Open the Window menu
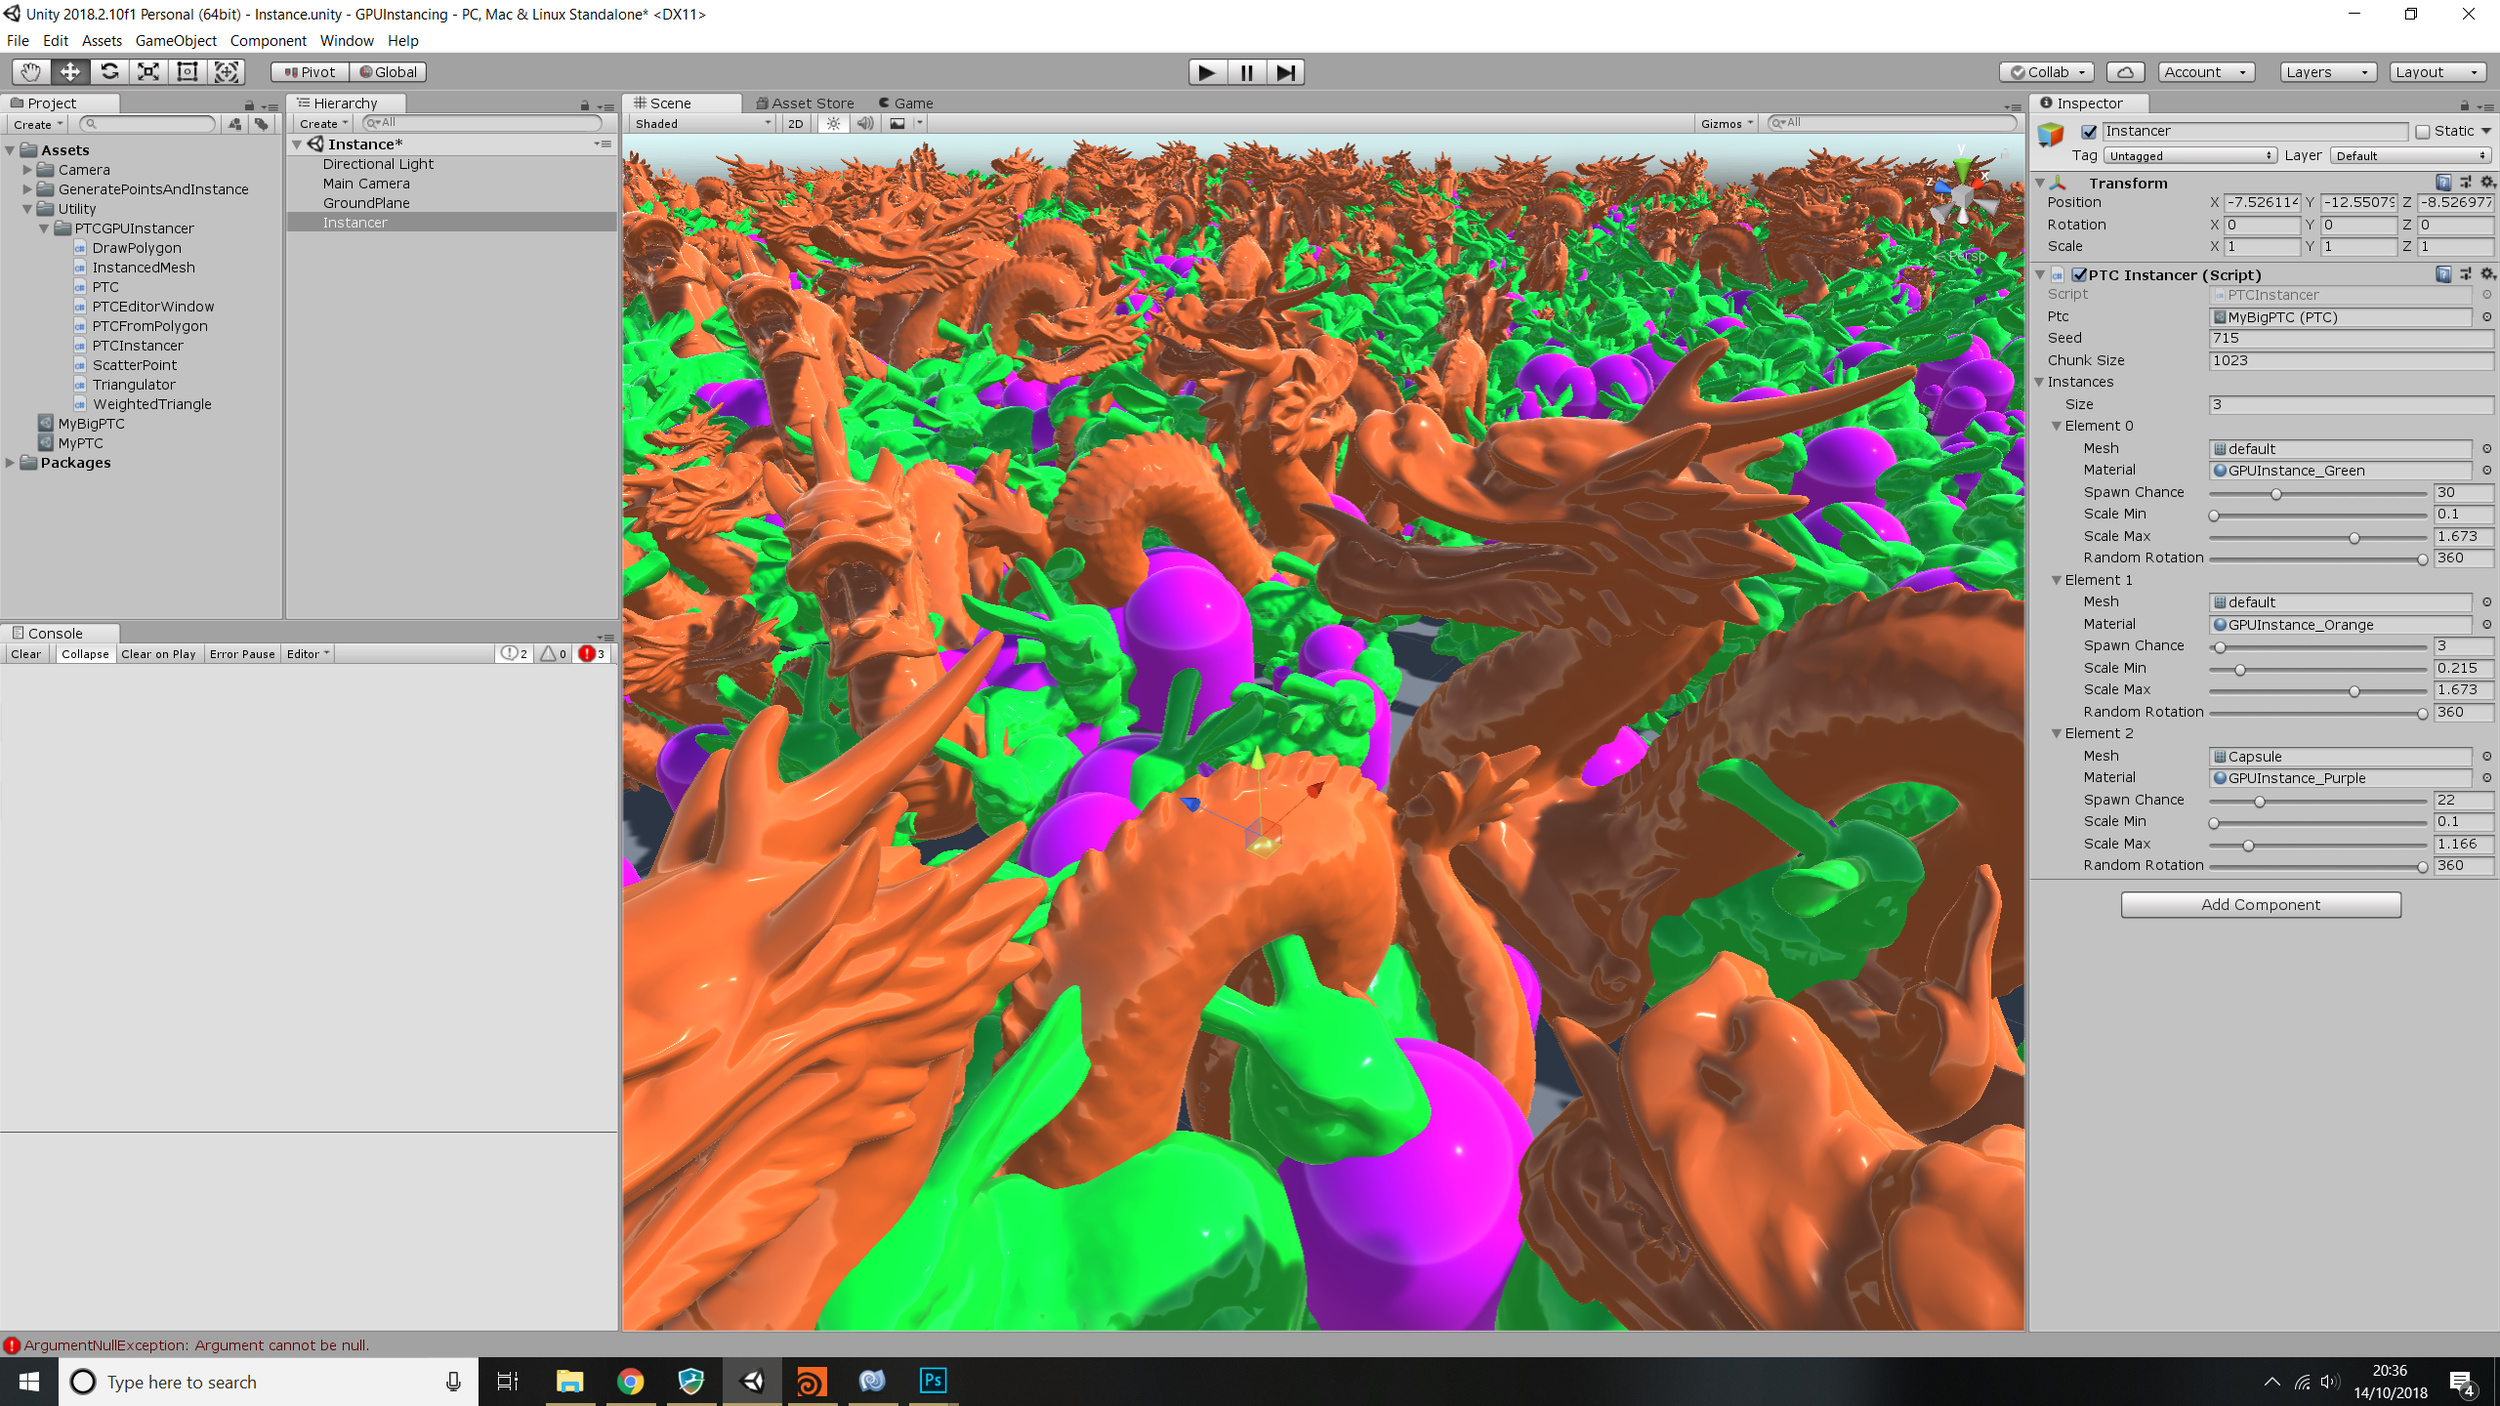2500x1406 pixels. point(346,41)
